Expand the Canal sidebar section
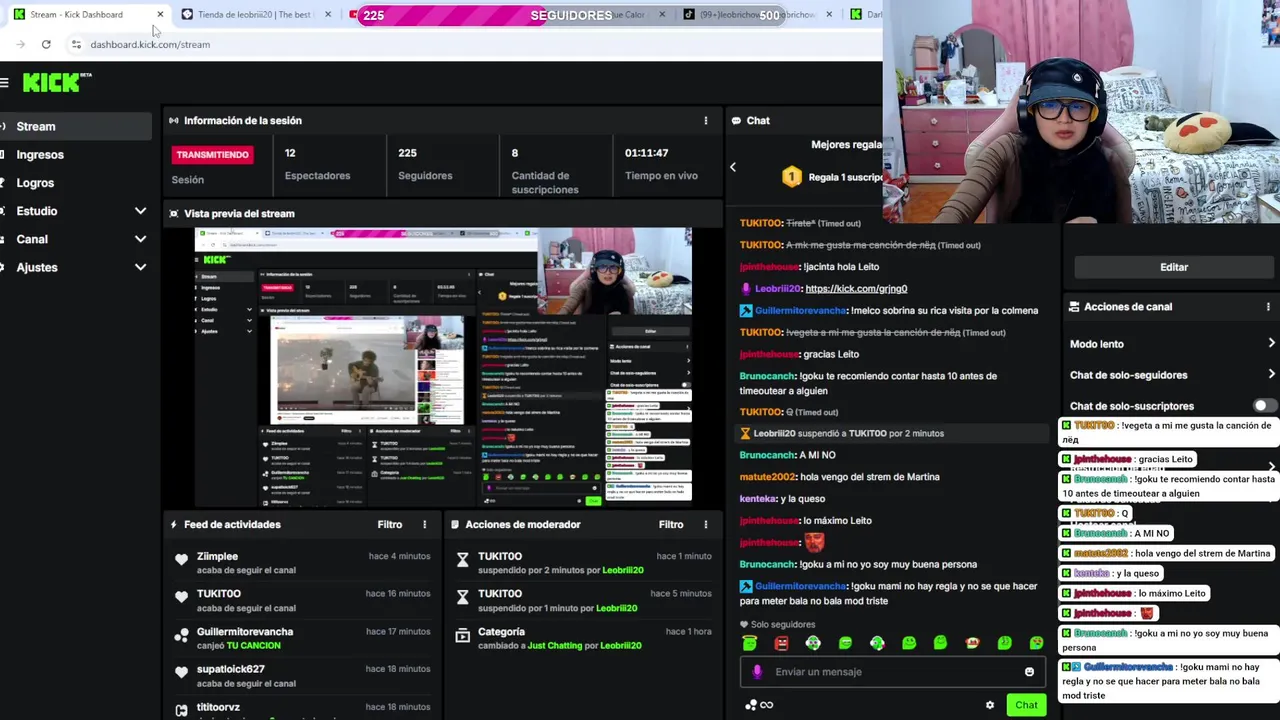 tap(140, 239)
